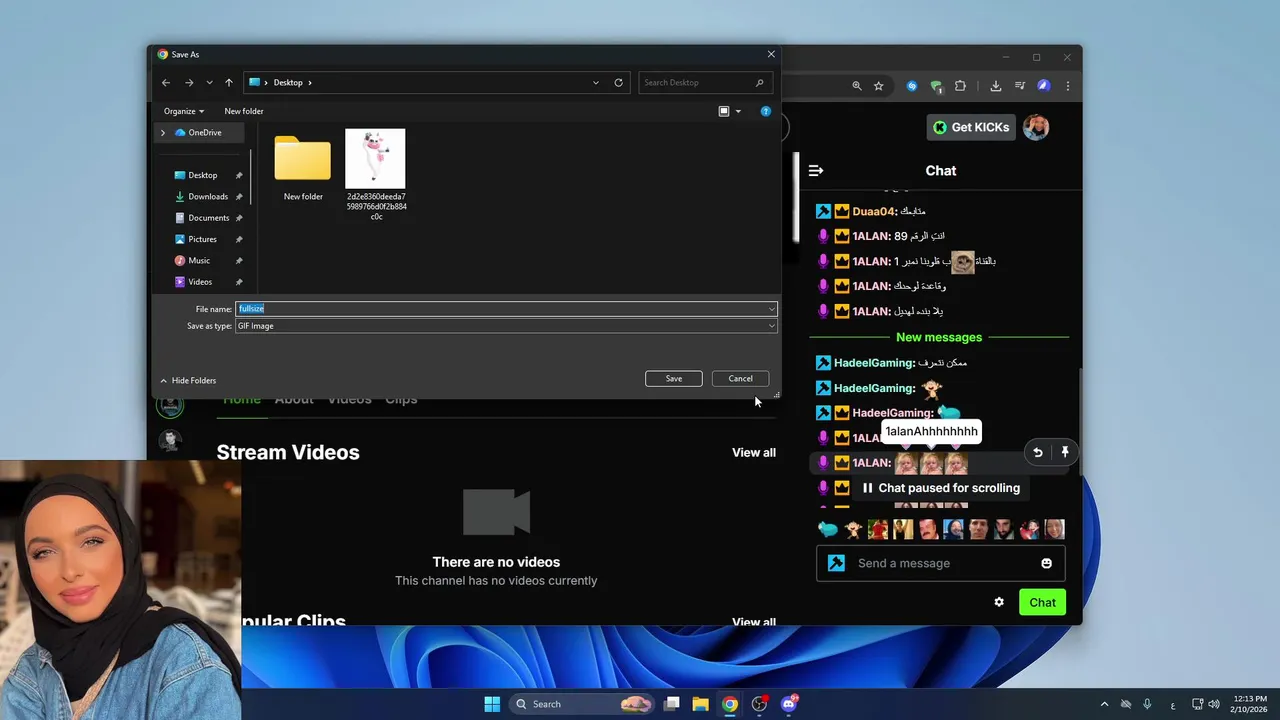Select Documents in navigation pane
Screen dimensions: 1280x720
(x=208, y=217)
